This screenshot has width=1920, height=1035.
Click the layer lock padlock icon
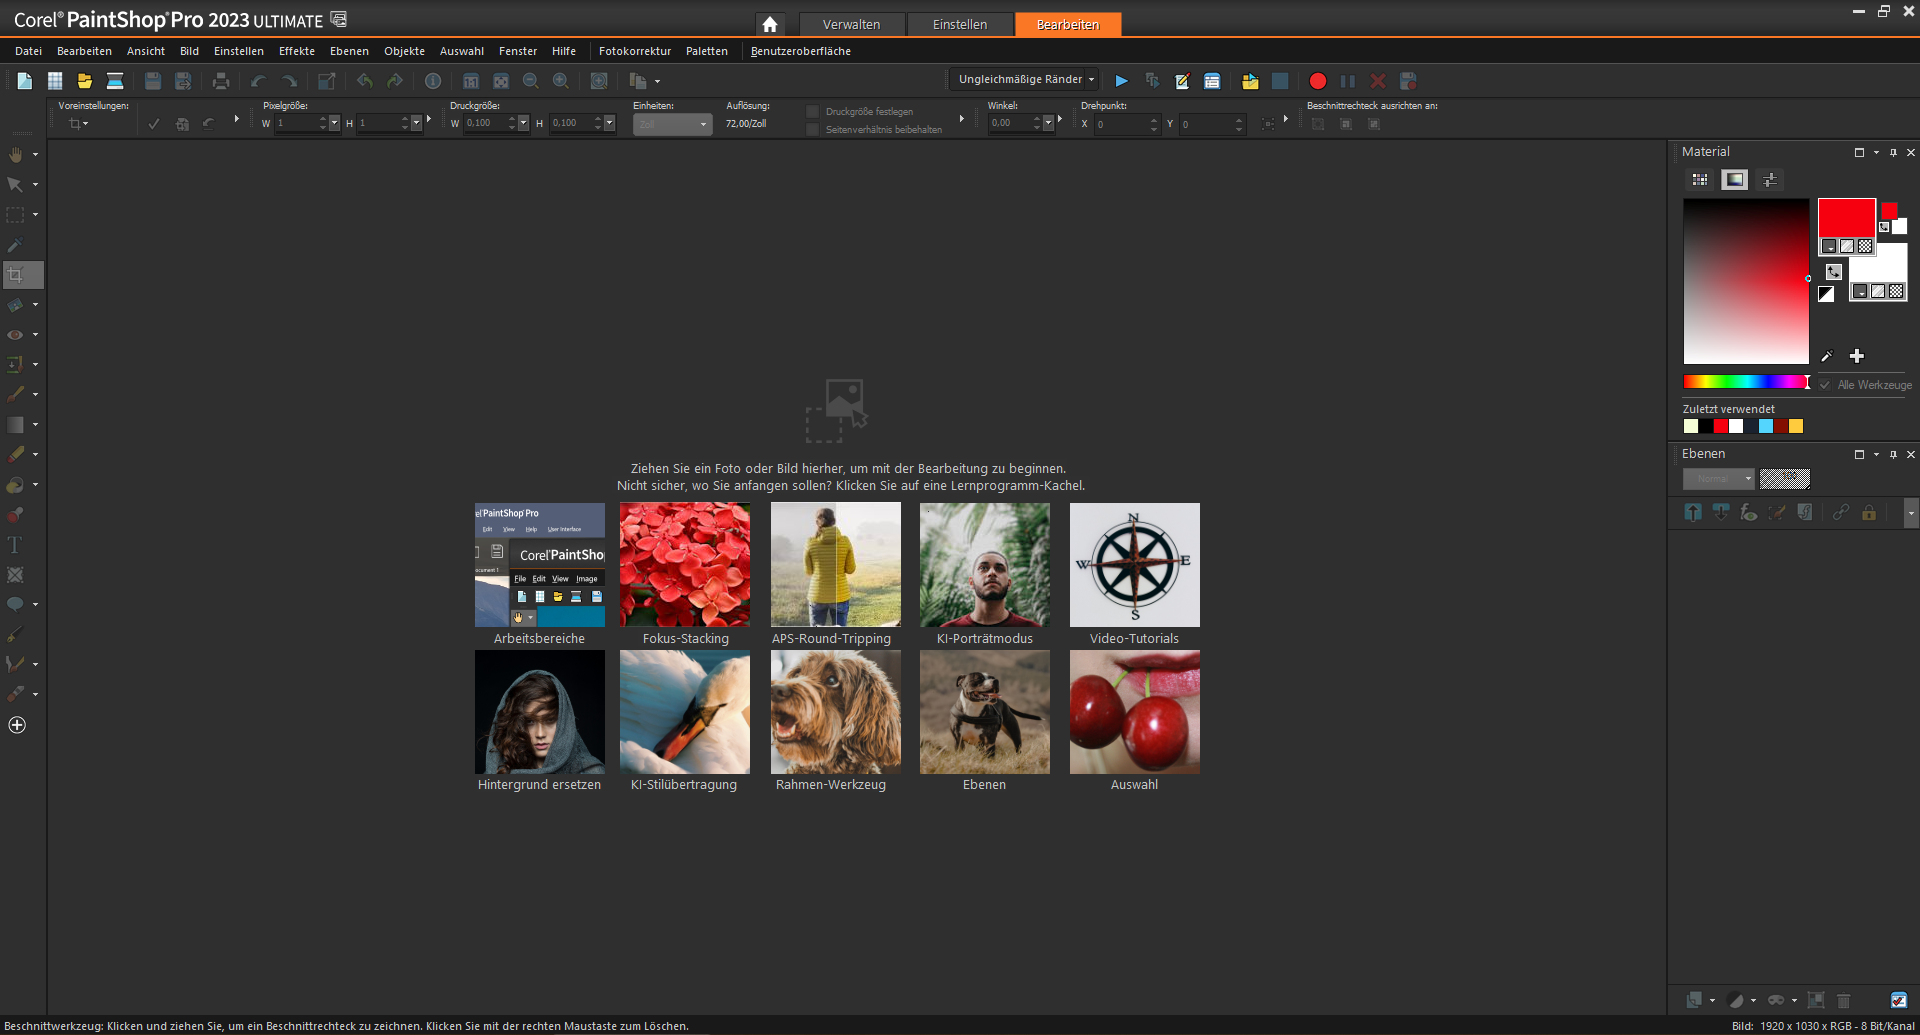point(1868,512)
